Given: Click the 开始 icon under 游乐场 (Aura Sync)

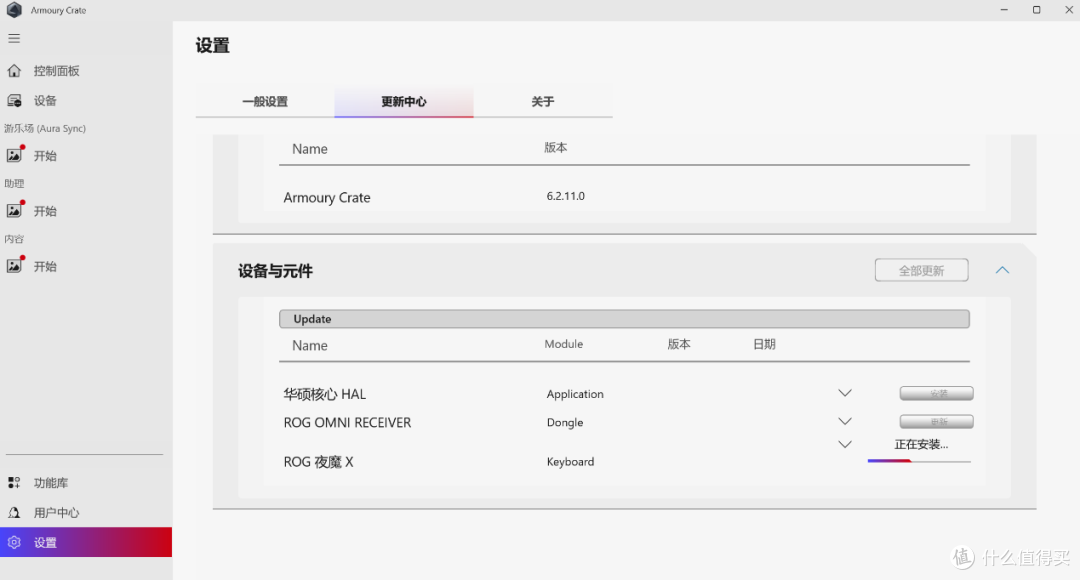Looking at the screenshot, I should (14, 154).
